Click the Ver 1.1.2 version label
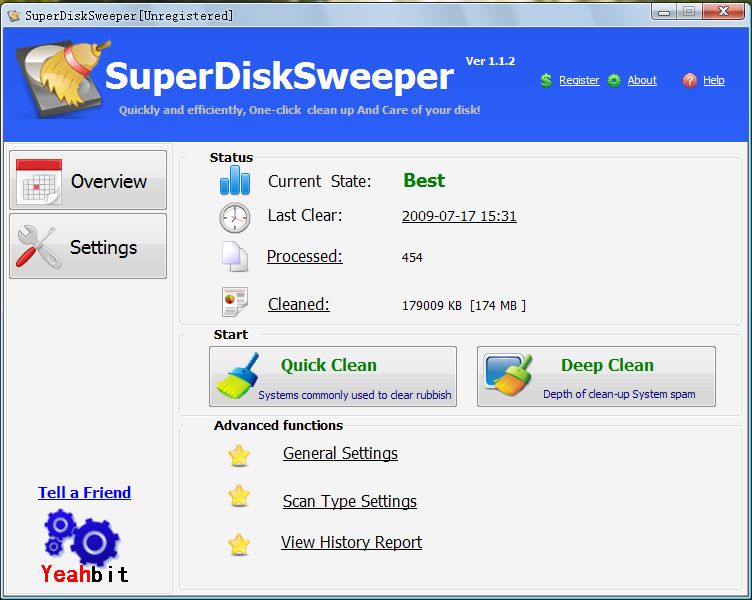 [x=490, y=61]
